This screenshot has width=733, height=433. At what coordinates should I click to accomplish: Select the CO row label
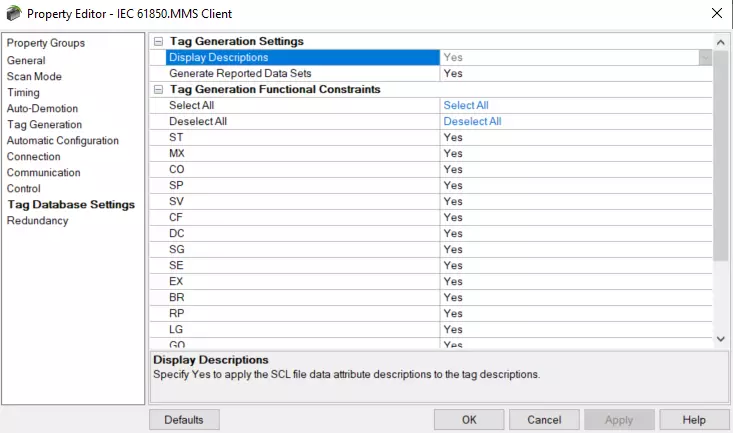click(177, 169)
